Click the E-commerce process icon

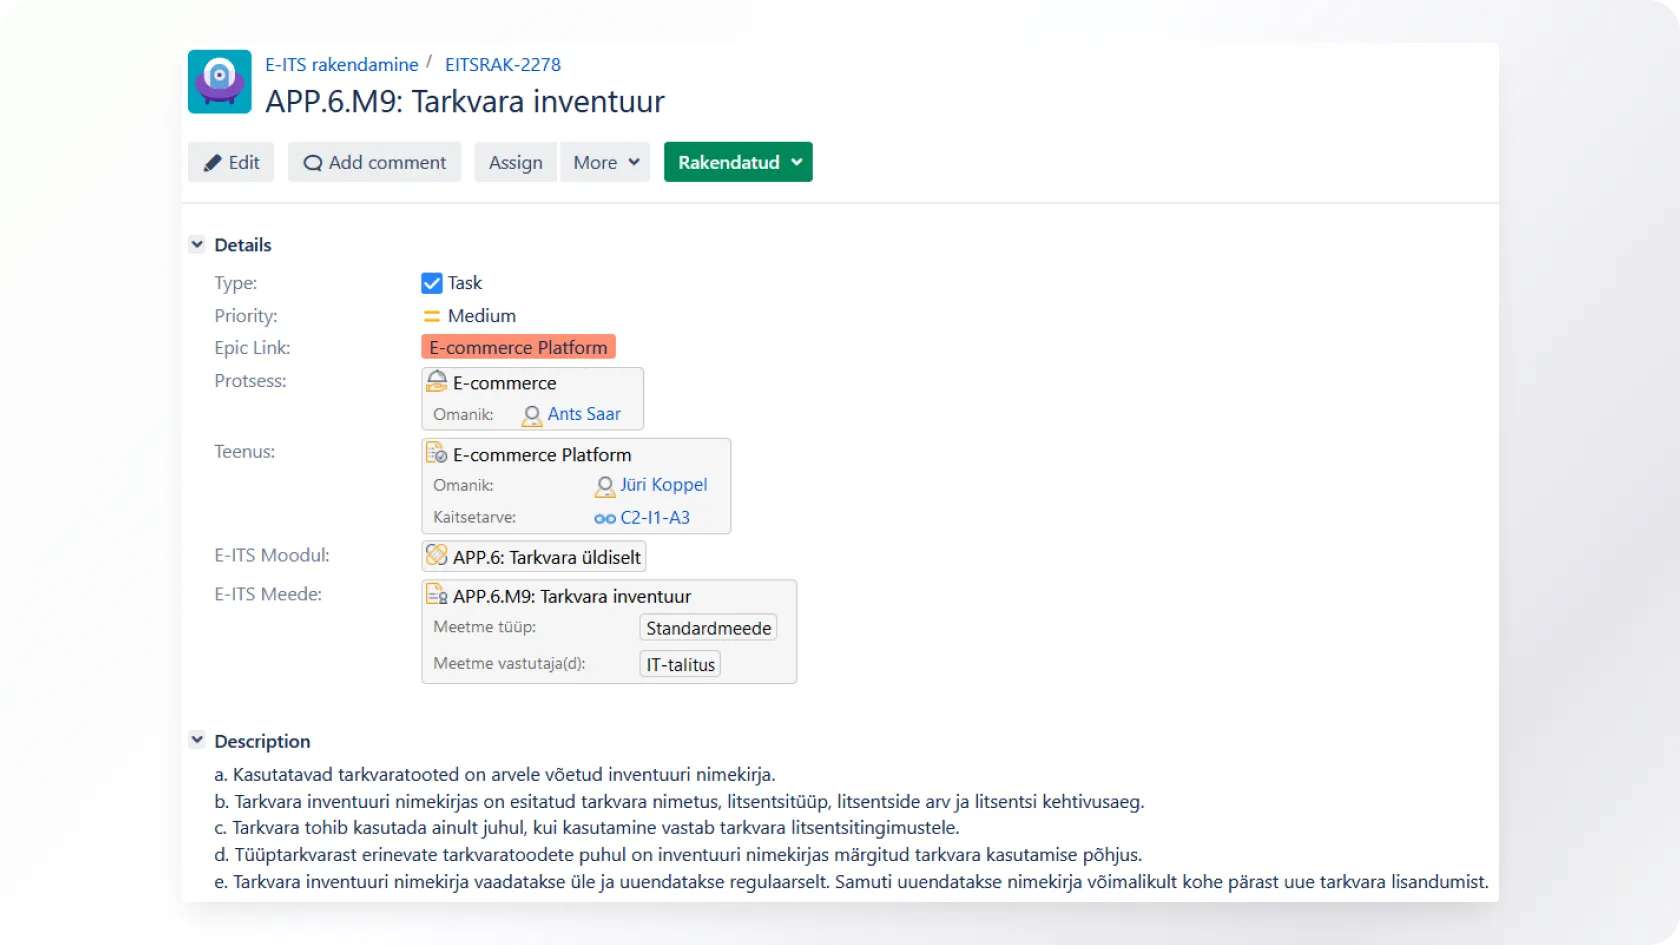[x=437, y=382]
